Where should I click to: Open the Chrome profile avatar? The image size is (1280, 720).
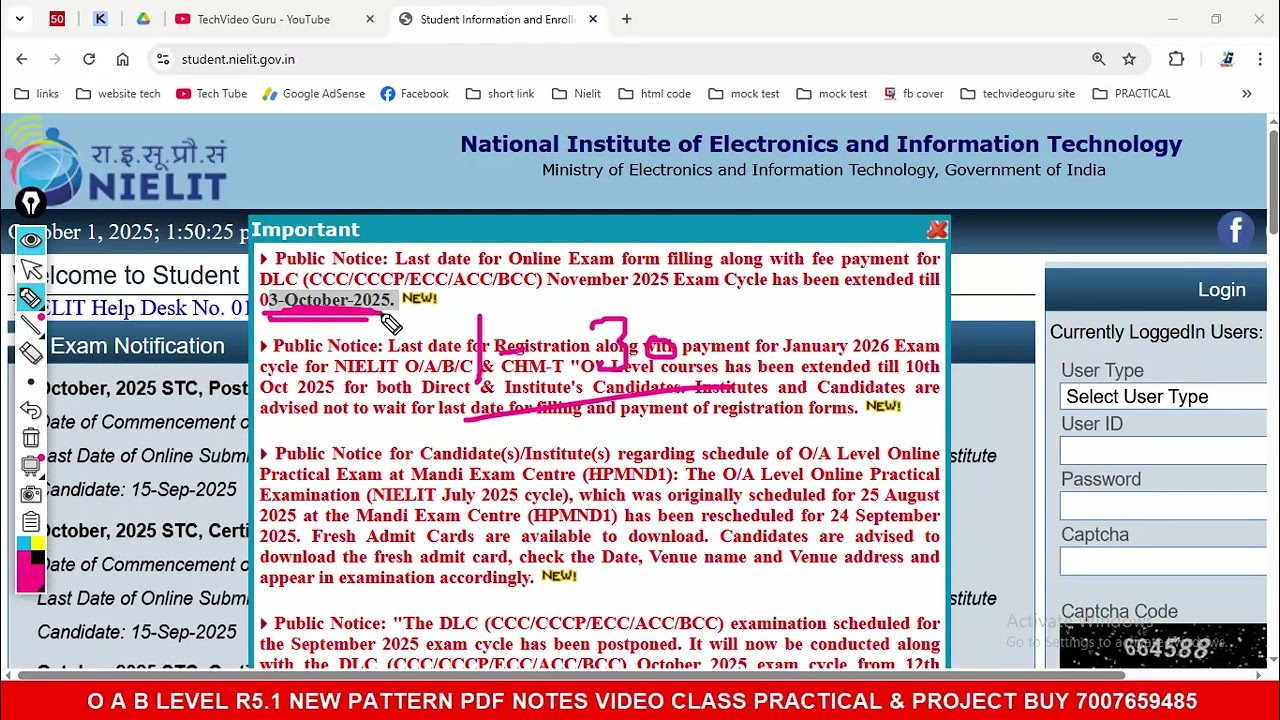tap(1227, 59)
